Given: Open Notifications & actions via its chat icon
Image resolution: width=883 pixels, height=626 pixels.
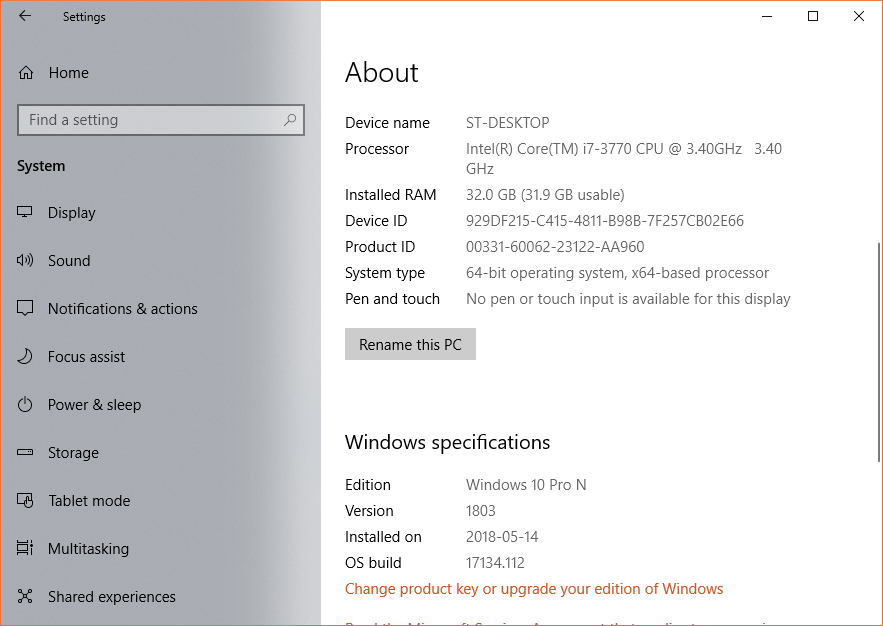Looking at the screenshot, I should point(25,308).
